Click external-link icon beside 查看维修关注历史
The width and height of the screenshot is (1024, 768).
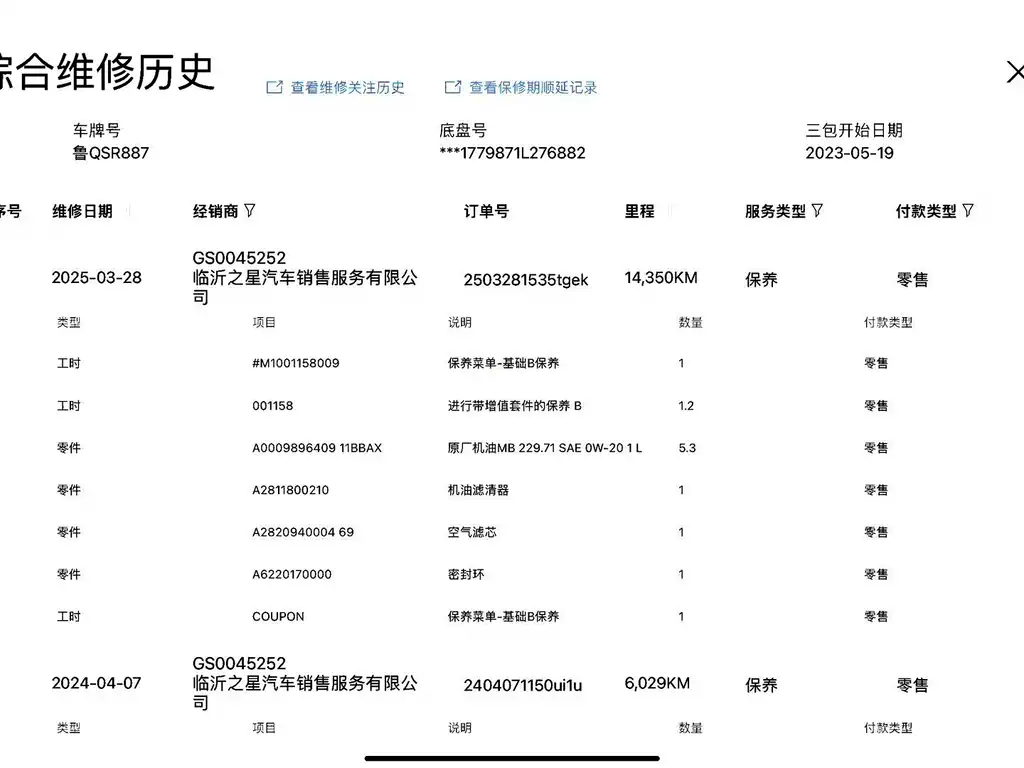point(274,88)
